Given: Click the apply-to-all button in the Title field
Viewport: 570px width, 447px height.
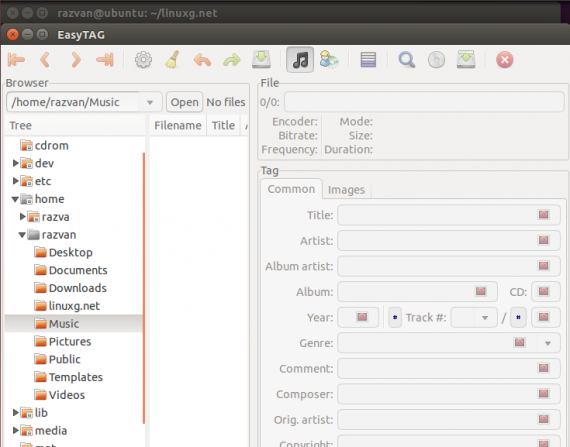Looking at the screenshot, I should click(x=543, y=214).
